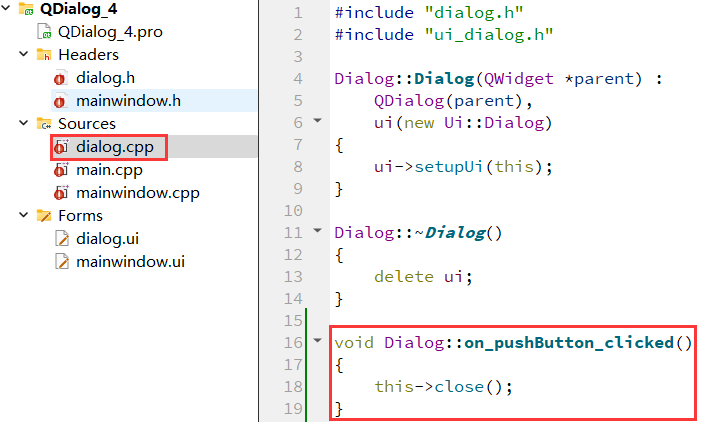Click line number 15 in the gutter

click(293, 320)
